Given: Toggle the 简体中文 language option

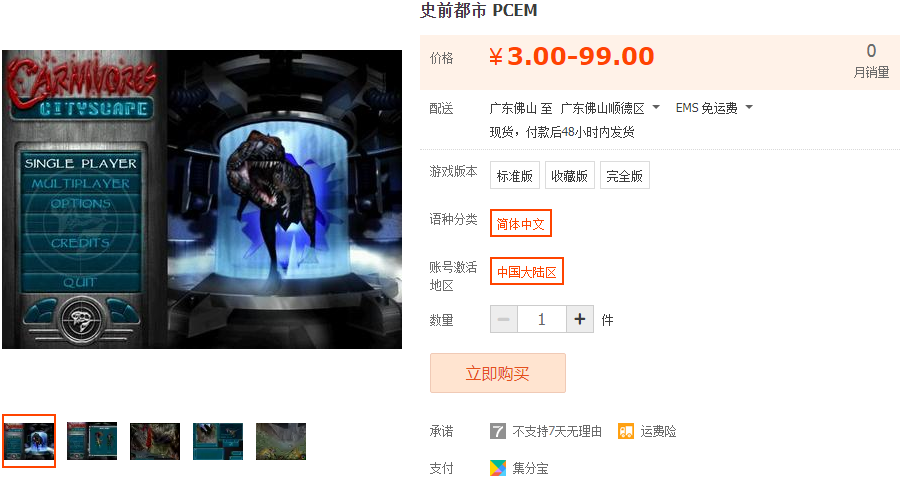Looking at the screenshot, I should 521,223.
